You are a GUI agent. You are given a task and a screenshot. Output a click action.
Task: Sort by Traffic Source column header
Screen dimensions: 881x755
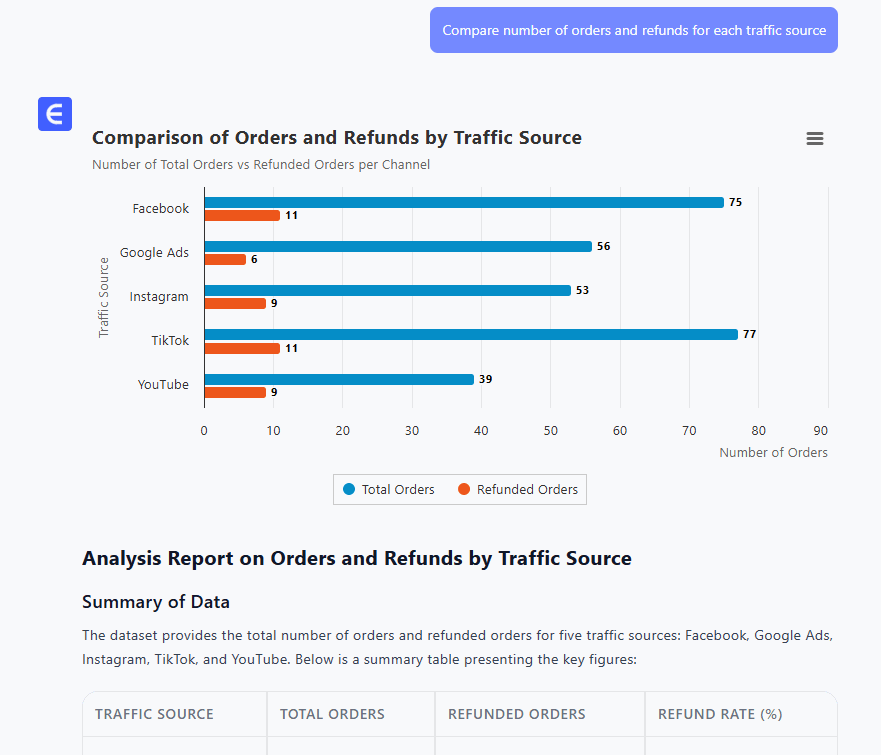154,714
